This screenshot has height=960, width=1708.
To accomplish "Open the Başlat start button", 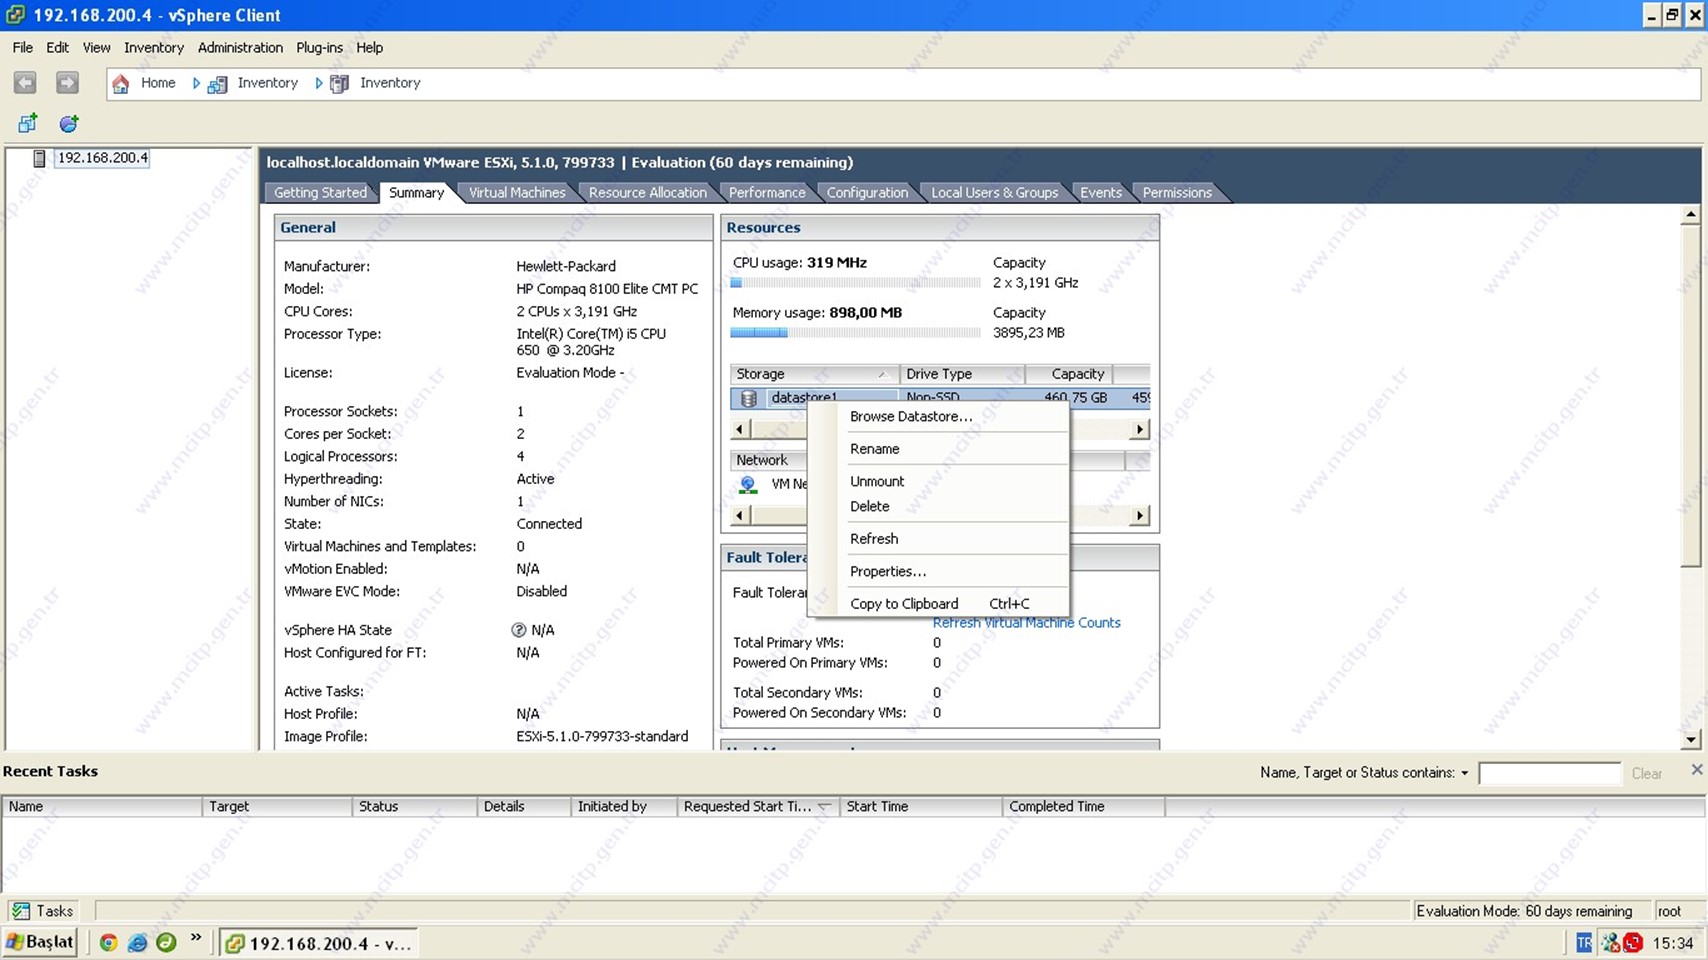I will tap(40, 942).
